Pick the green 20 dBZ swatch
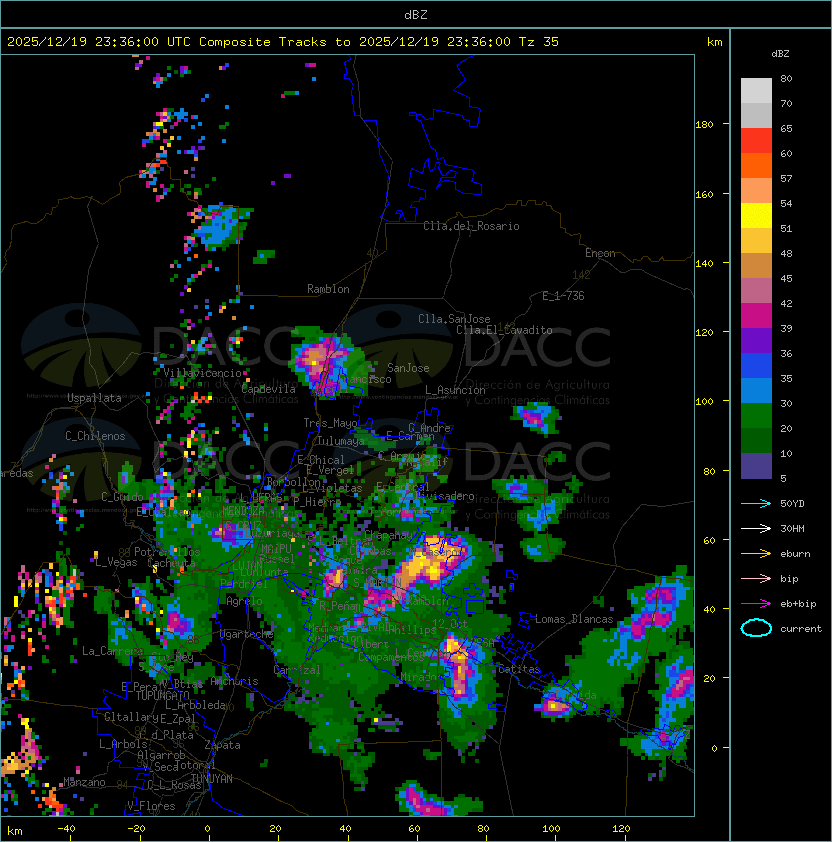 coord(756,416)
